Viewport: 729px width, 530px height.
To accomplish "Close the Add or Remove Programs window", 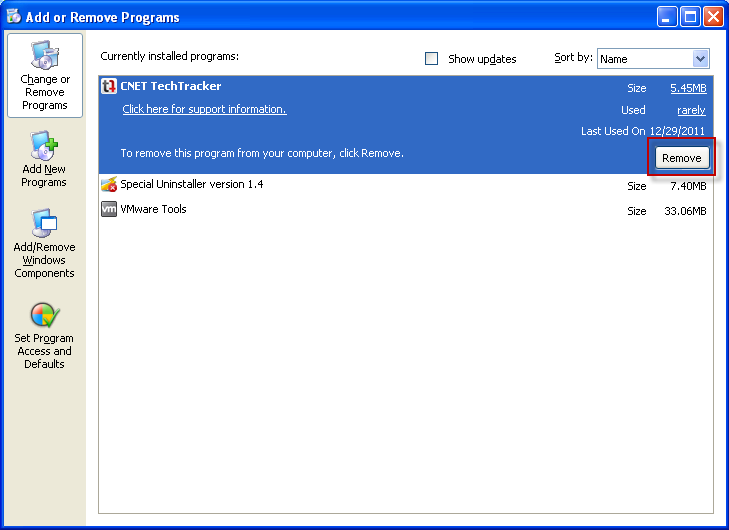I will [x=713, y=17].
